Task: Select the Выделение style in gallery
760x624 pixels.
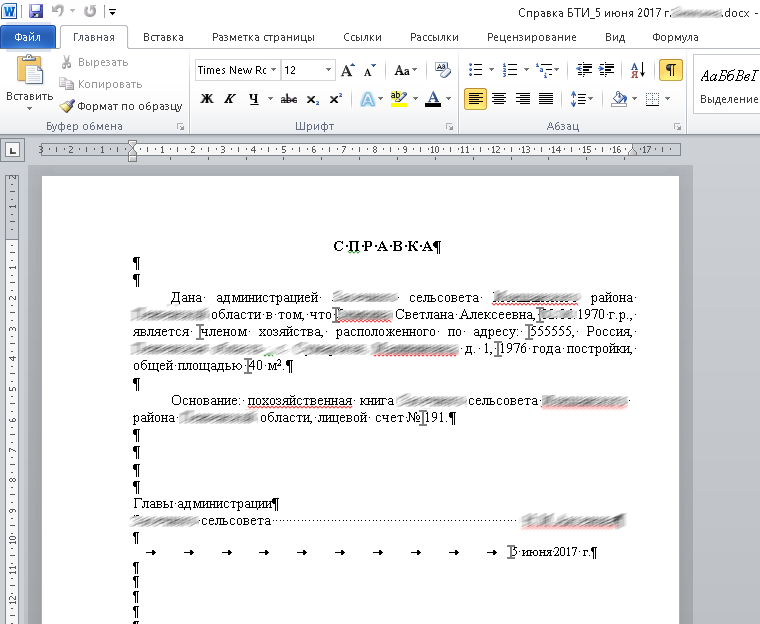Action: 728,85
